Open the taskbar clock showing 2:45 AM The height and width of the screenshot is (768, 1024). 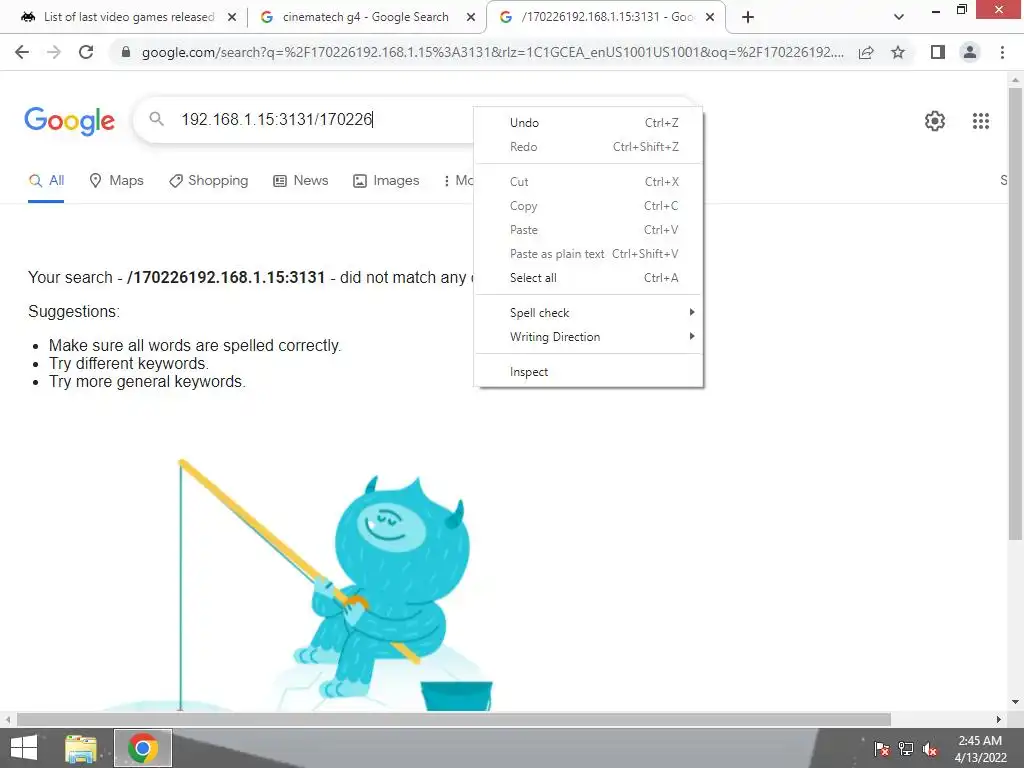(980, 749)
